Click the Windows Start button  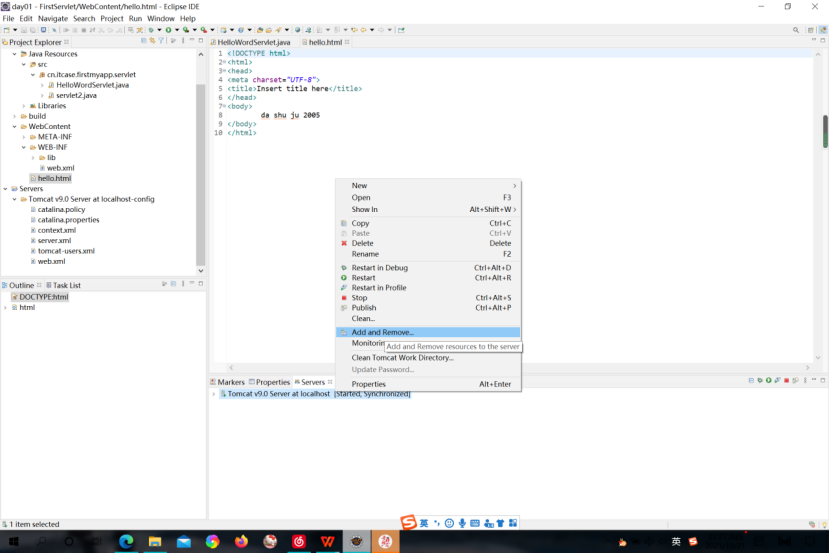click(x=14, y=541)
